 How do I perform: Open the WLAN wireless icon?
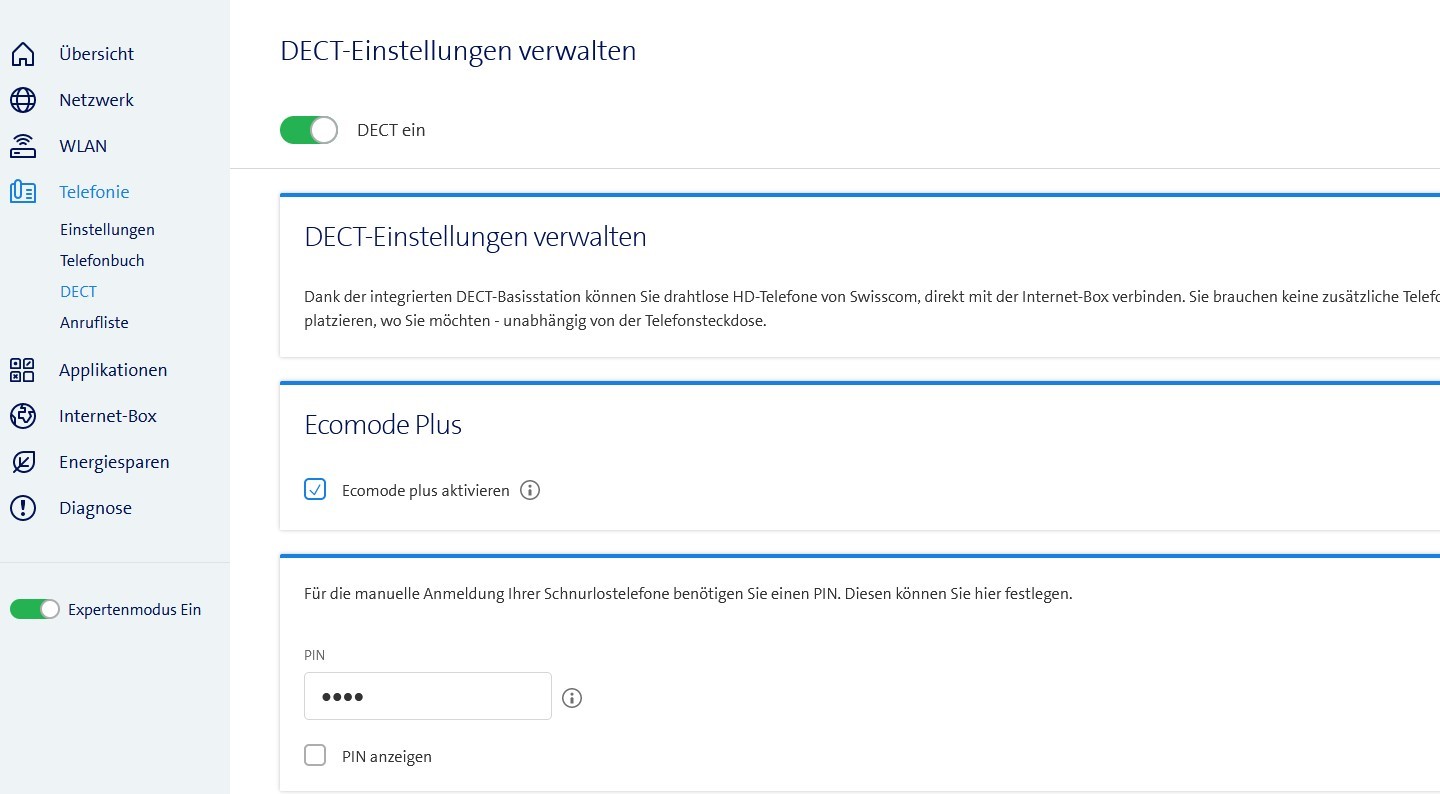(23, 145)
